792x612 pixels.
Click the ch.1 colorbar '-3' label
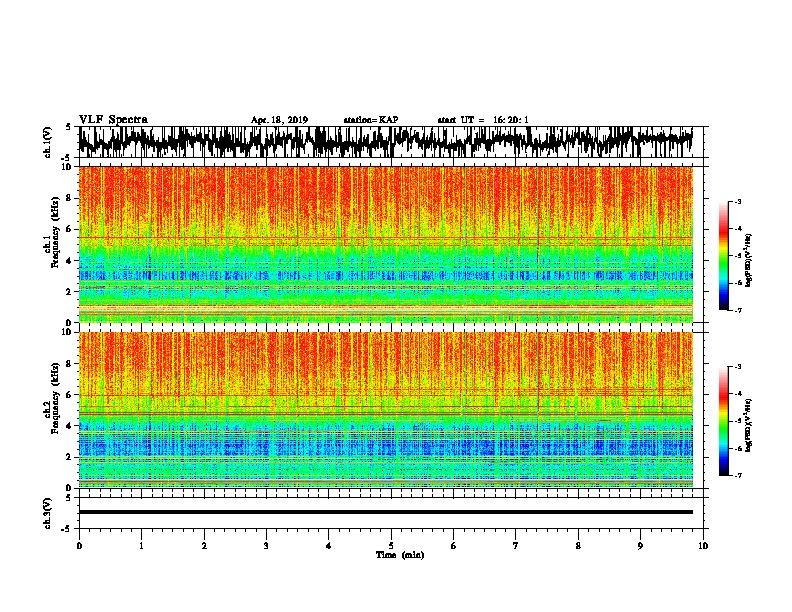click(737, 202)
